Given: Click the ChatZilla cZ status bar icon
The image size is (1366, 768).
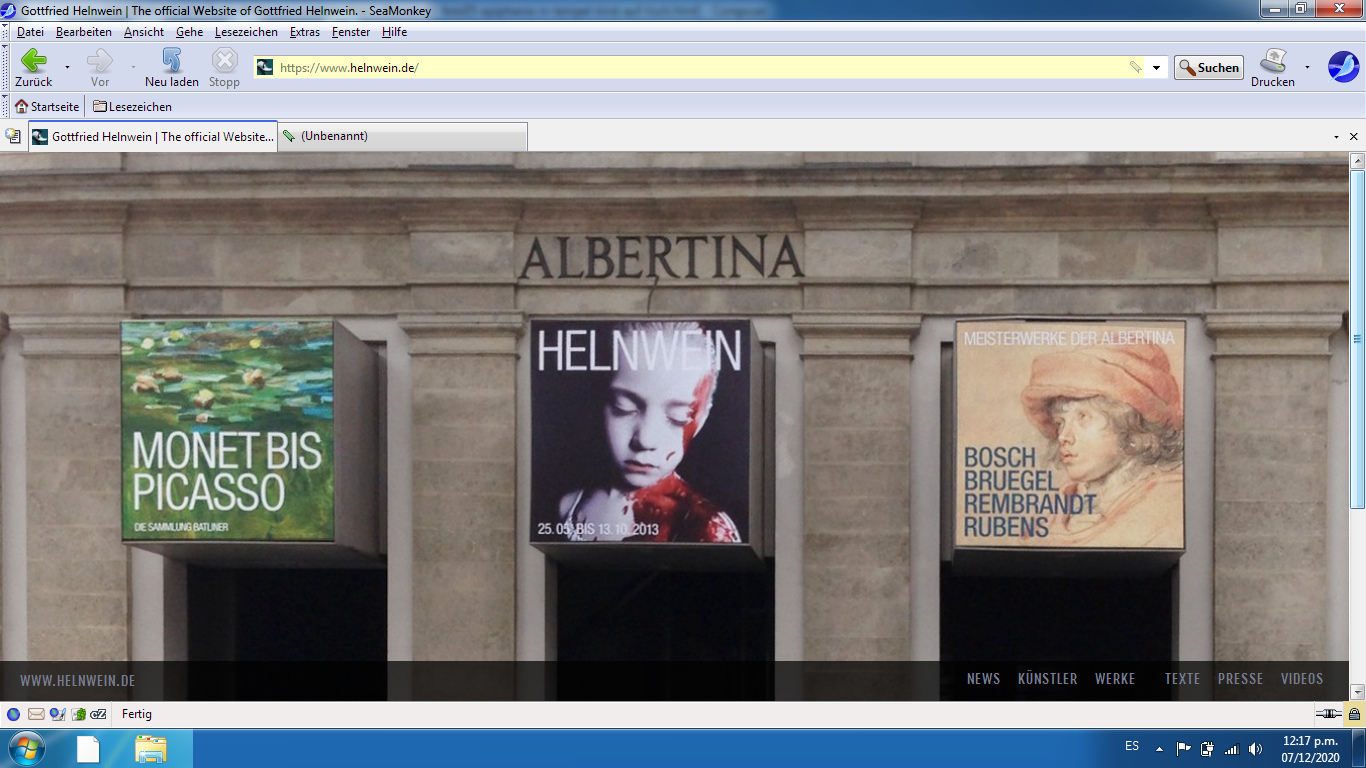Looking at the screenshot, I should (x=99, y=714).
